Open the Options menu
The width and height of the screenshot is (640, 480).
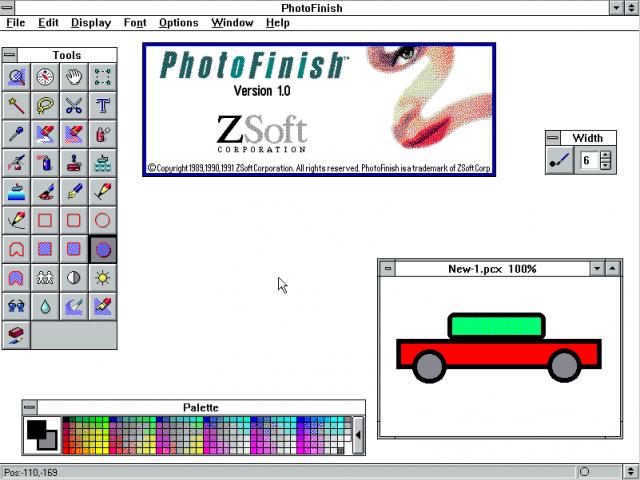pos(178,23)
